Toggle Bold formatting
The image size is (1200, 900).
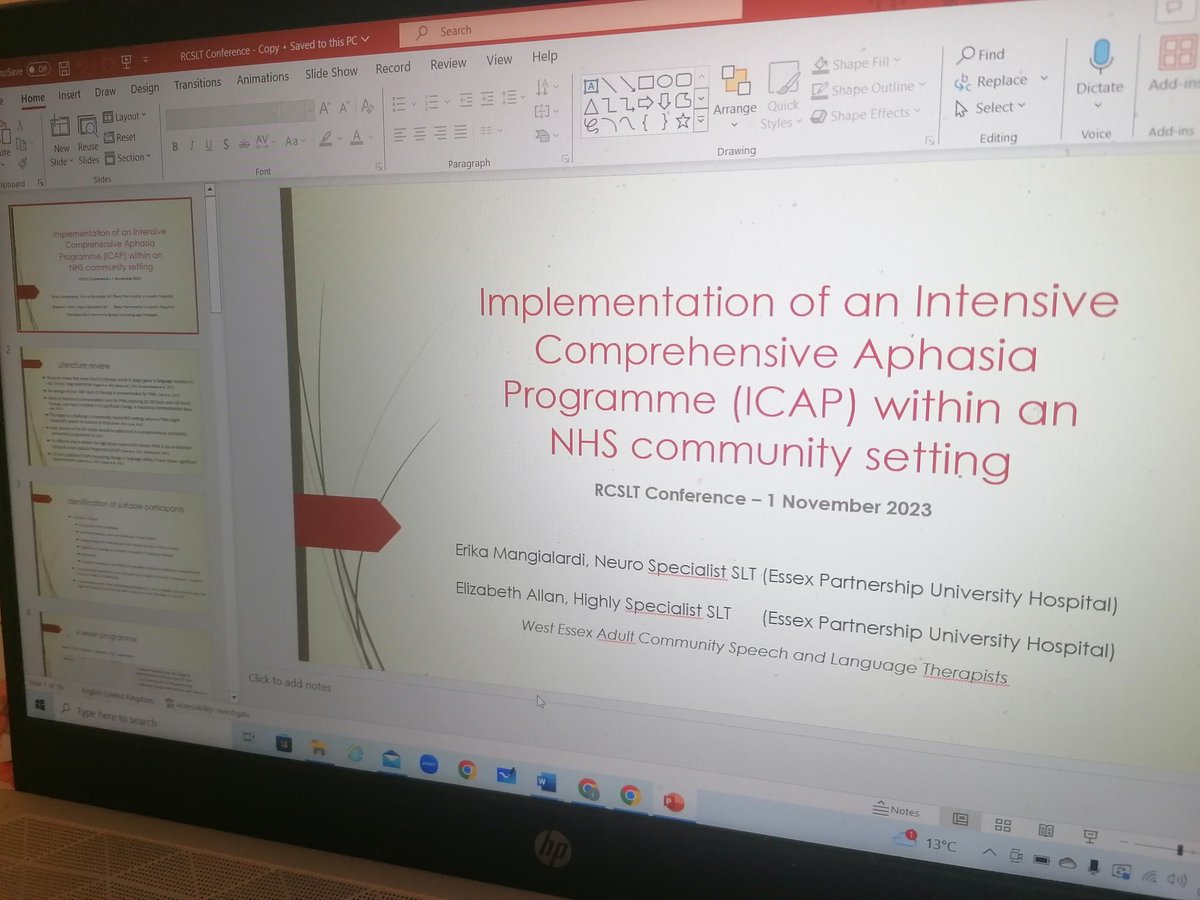(174, 147)
